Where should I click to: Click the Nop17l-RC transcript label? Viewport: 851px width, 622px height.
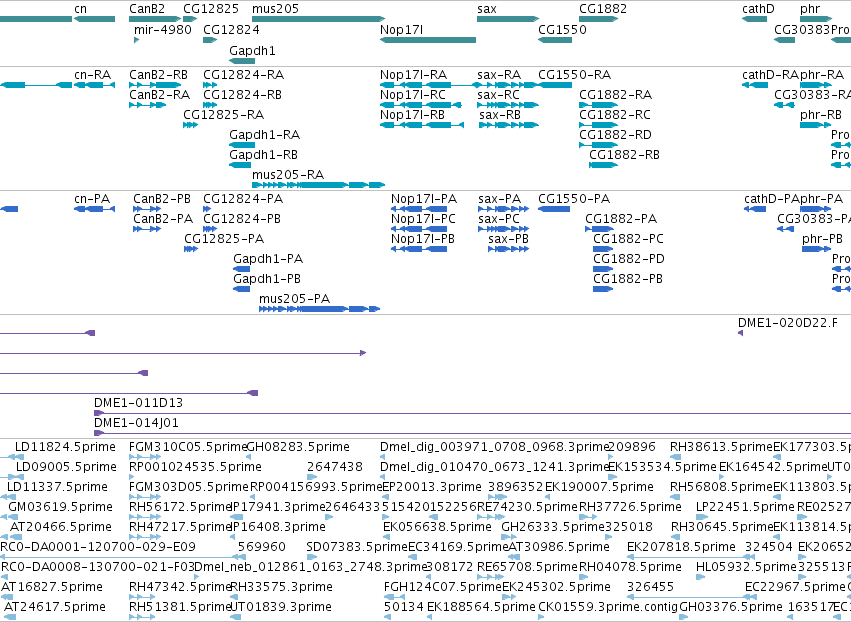click(x=412, y=95)
